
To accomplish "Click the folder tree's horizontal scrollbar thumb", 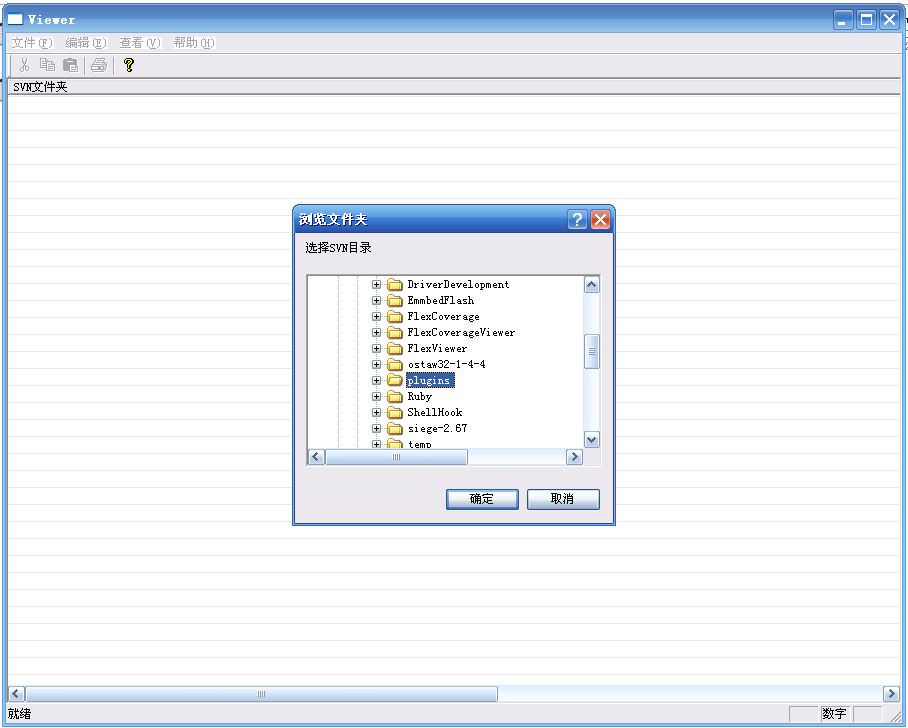I will click(x=396, y=457).
